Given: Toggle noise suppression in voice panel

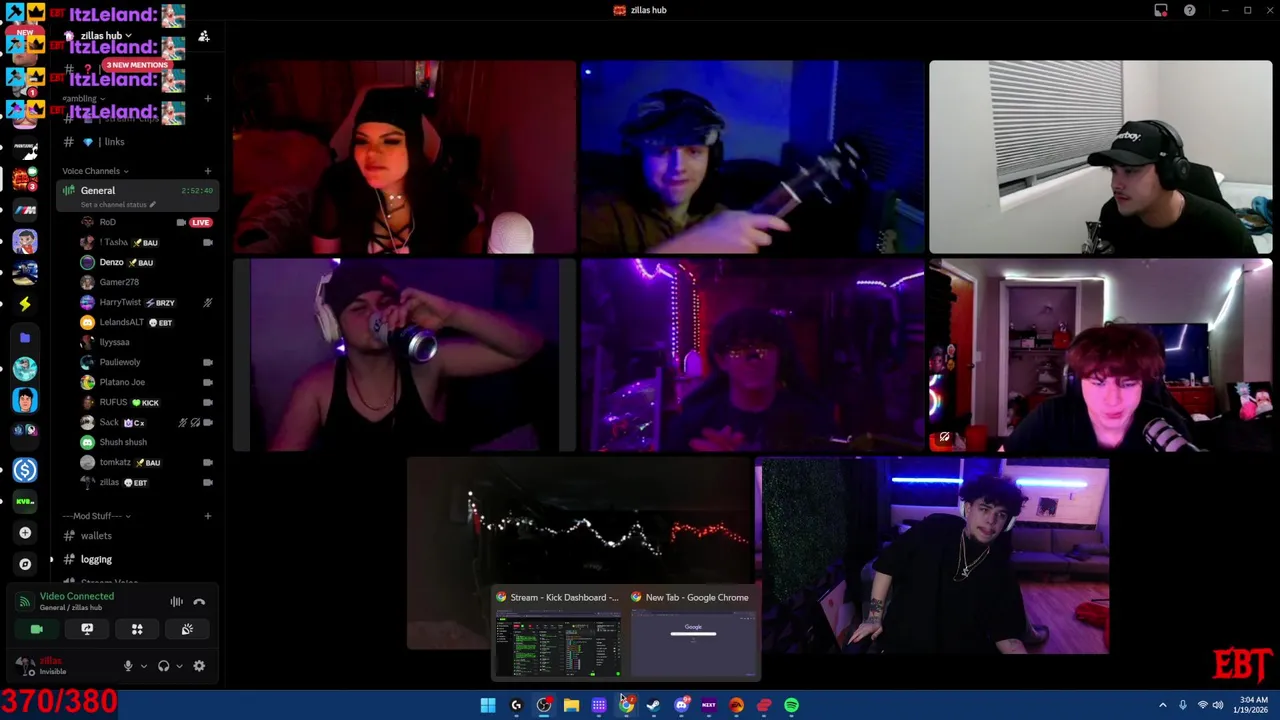Looking at the screenshot, I should click(x=176, y=602).
